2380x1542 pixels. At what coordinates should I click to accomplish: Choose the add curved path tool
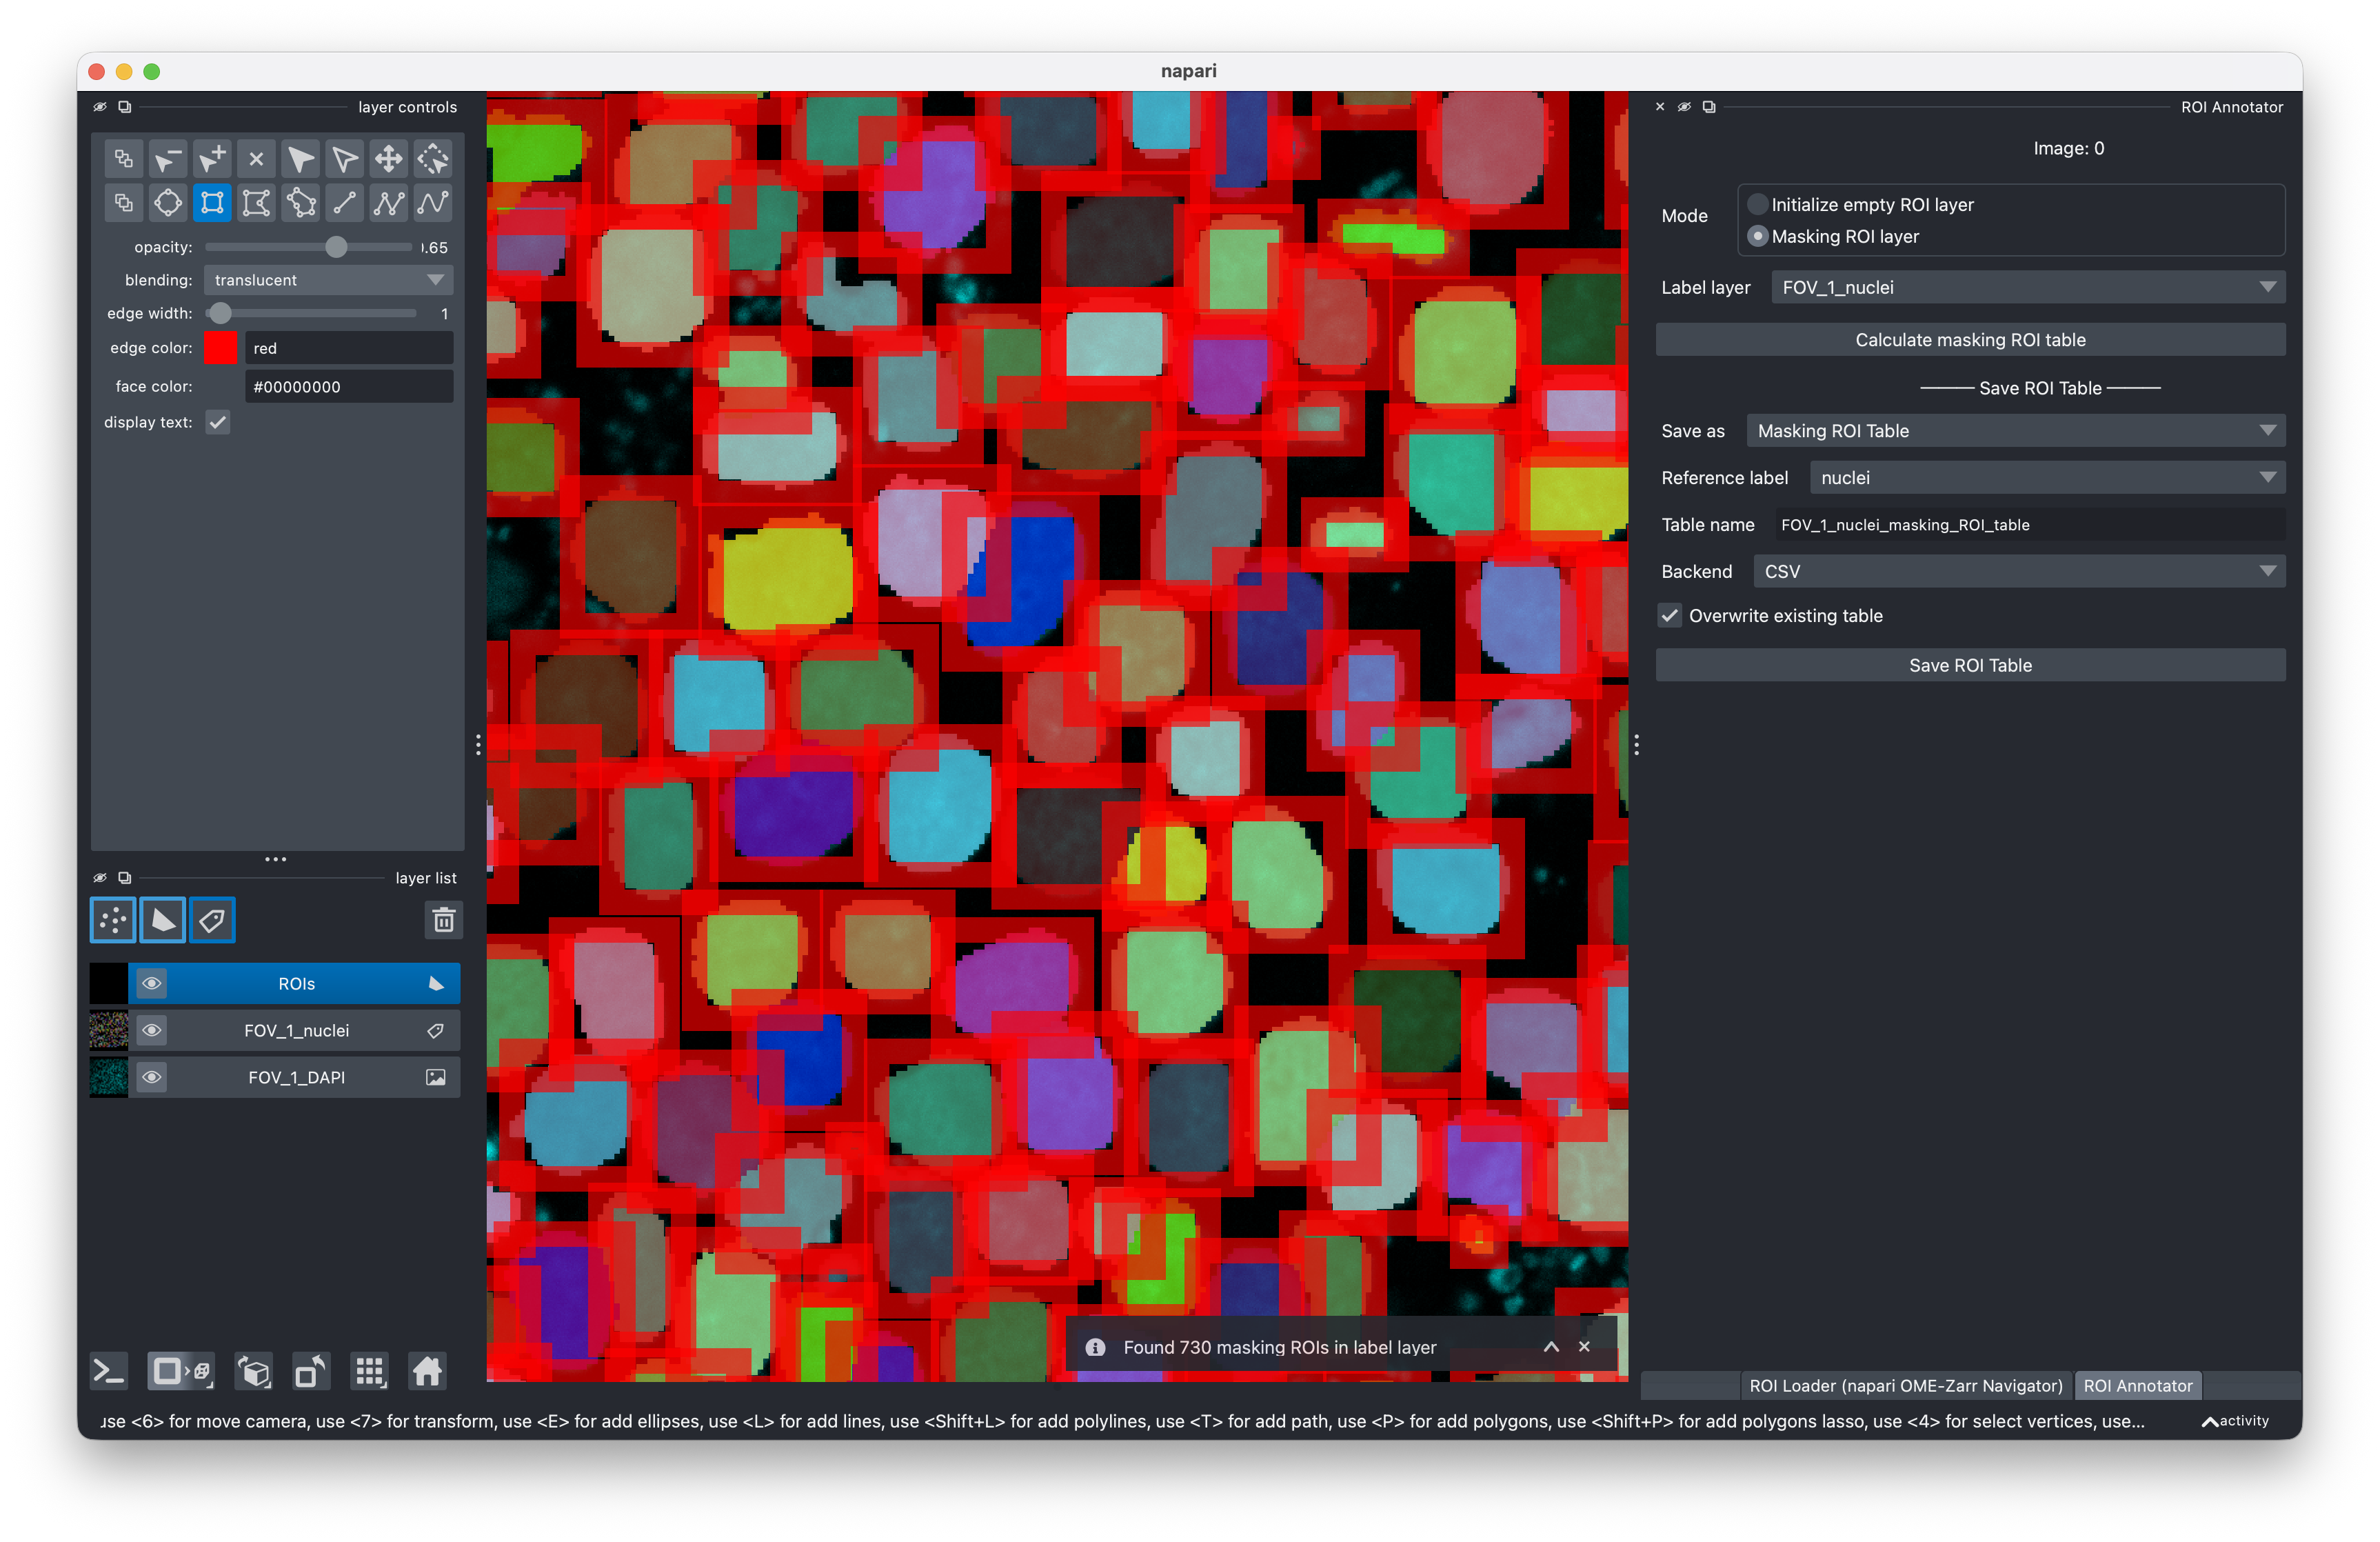point(432,203)
